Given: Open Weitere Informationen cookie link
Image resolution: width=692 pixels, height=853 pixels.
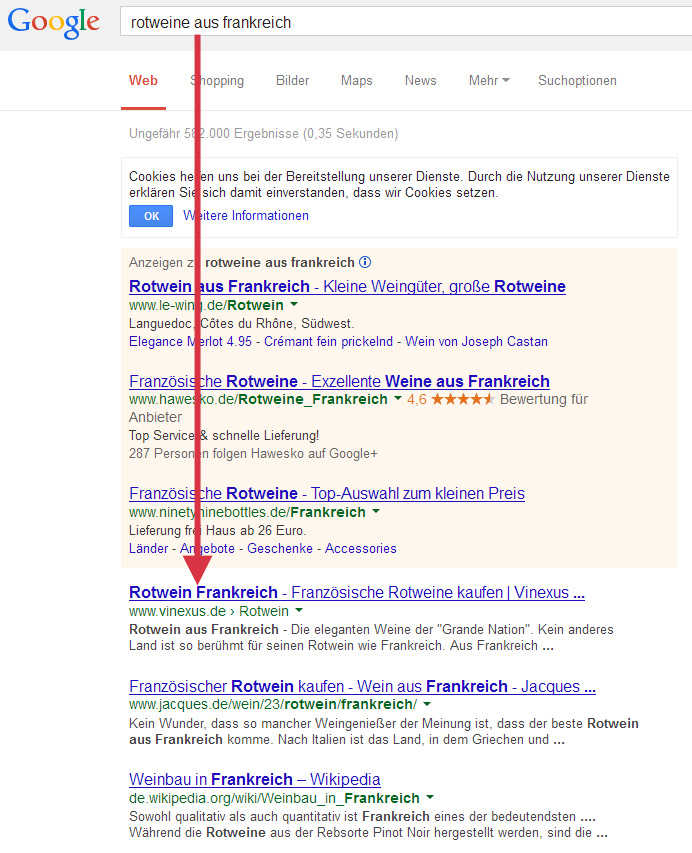Looking at the screenshot, I should click(x=246, y=215).
